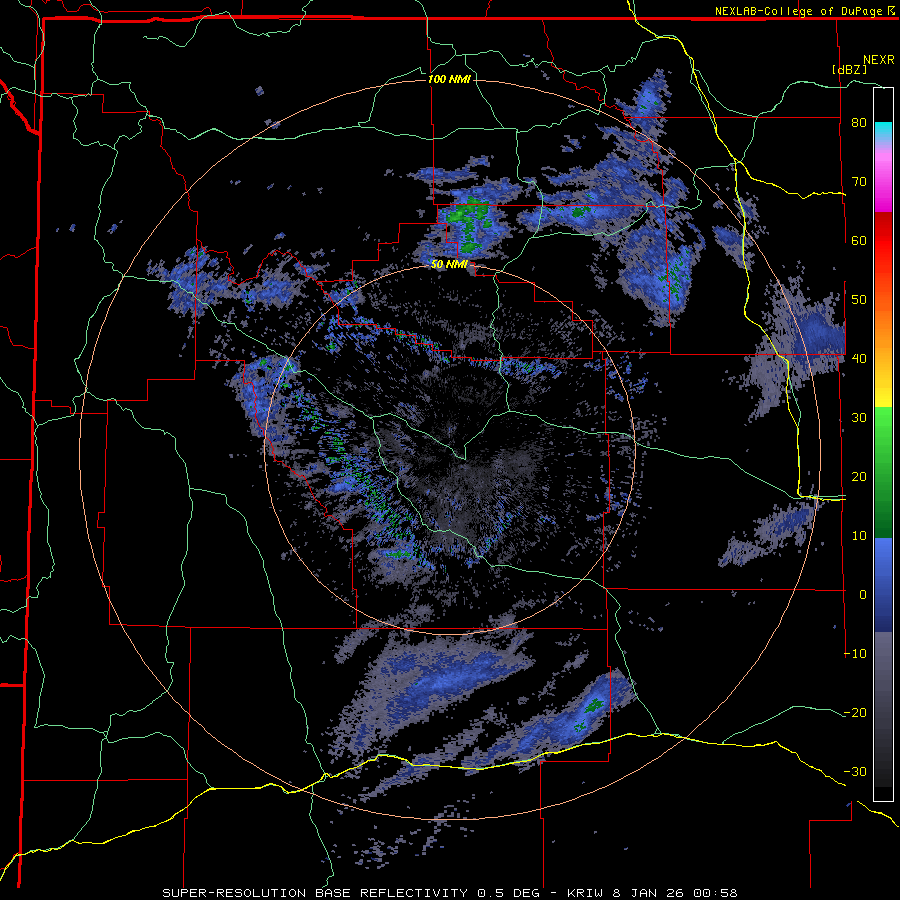Select the 30 value on the dBZ scale

[859, 418]
